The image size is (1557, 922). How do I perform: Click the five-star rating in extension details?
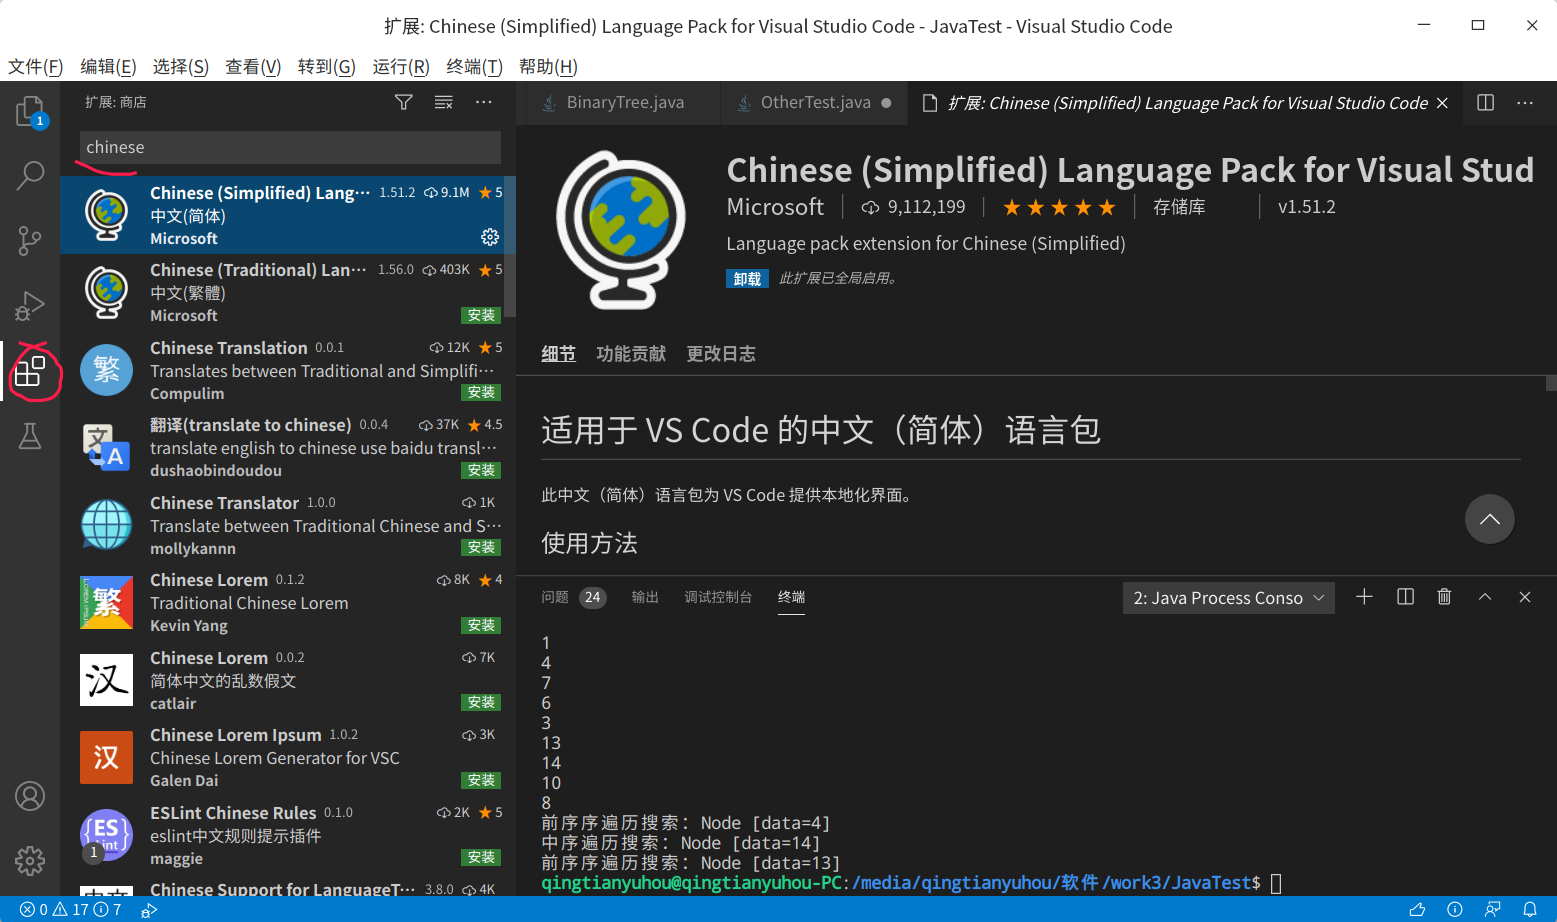[1059, 207]
